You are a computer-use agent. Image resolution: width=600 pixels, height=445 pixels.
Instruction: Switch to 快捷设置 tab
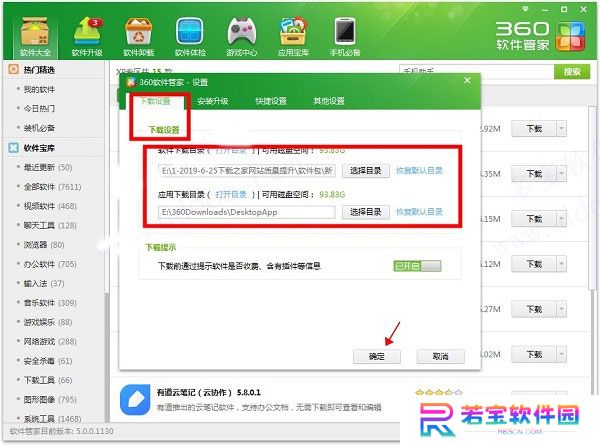click(x=271, y=101)
